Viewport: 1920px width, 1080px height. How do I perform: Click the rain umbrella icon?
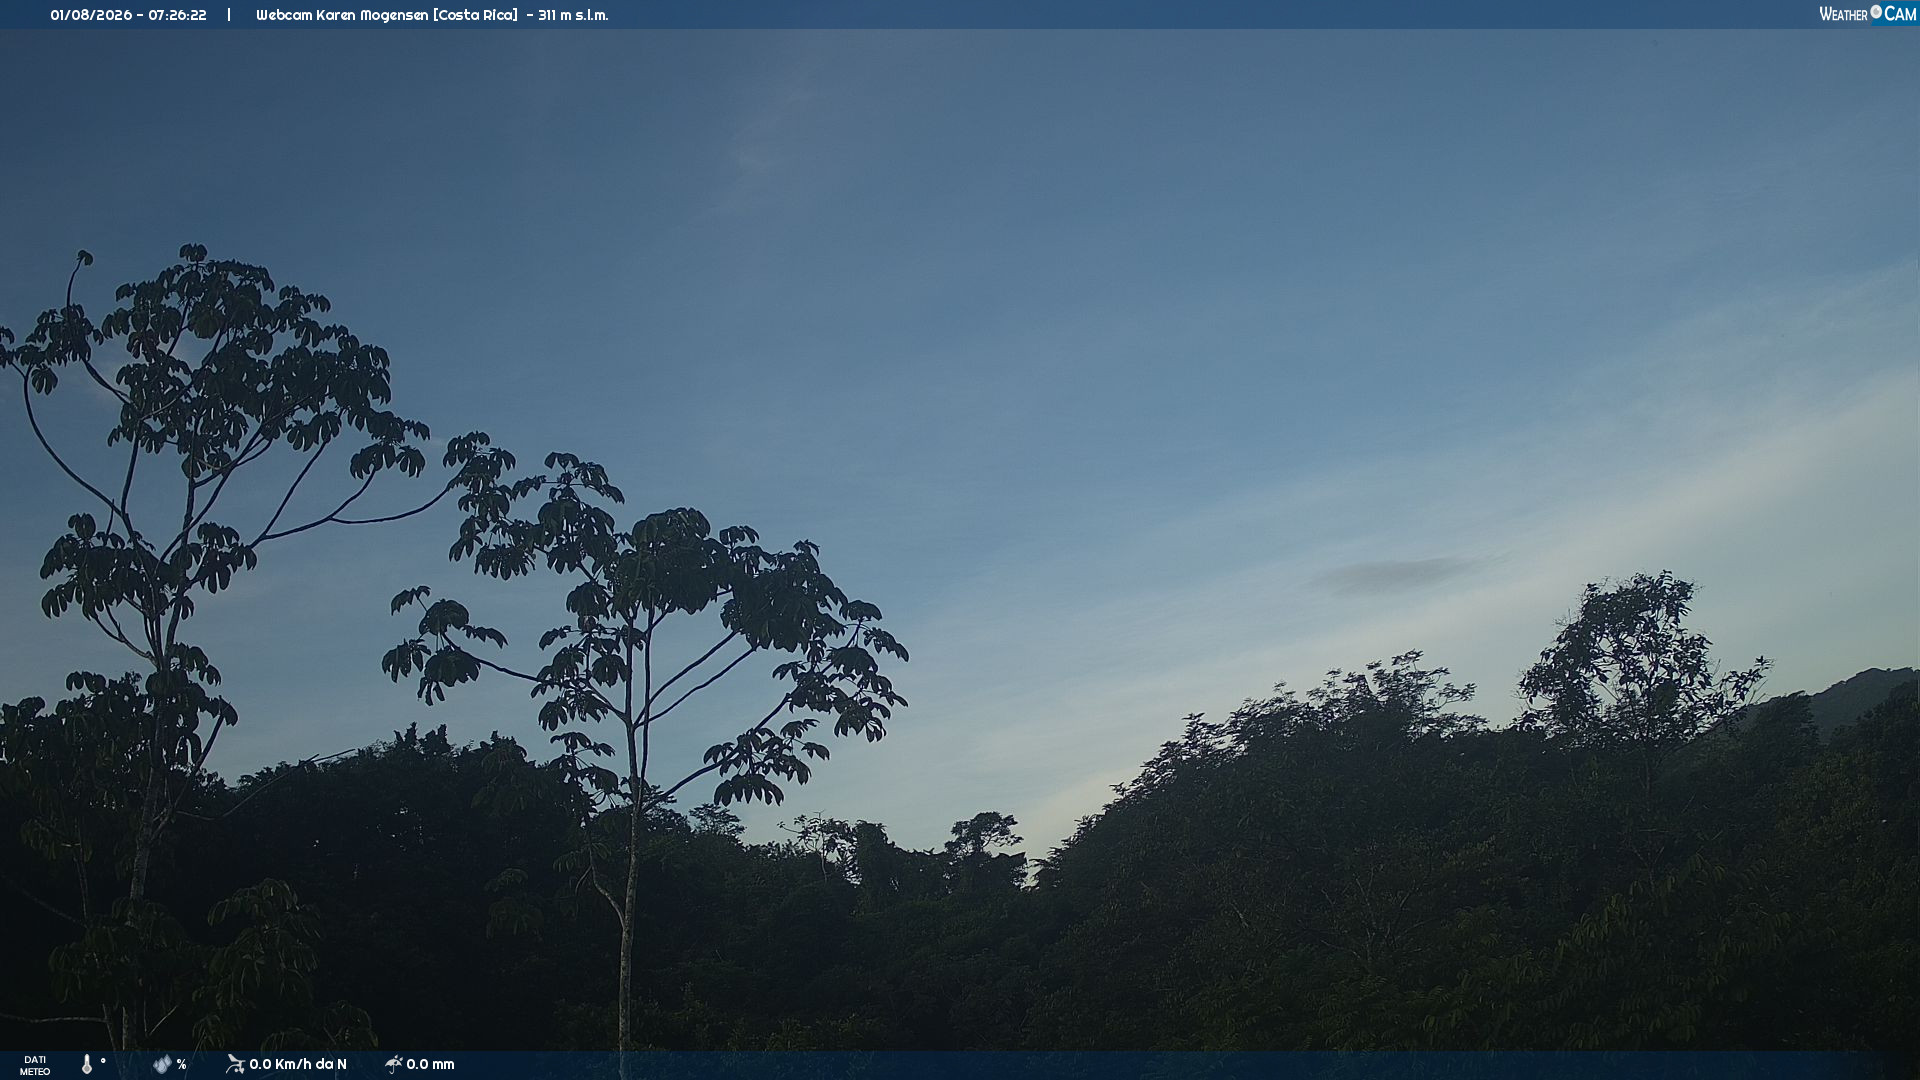click(x=394, y=1064)
